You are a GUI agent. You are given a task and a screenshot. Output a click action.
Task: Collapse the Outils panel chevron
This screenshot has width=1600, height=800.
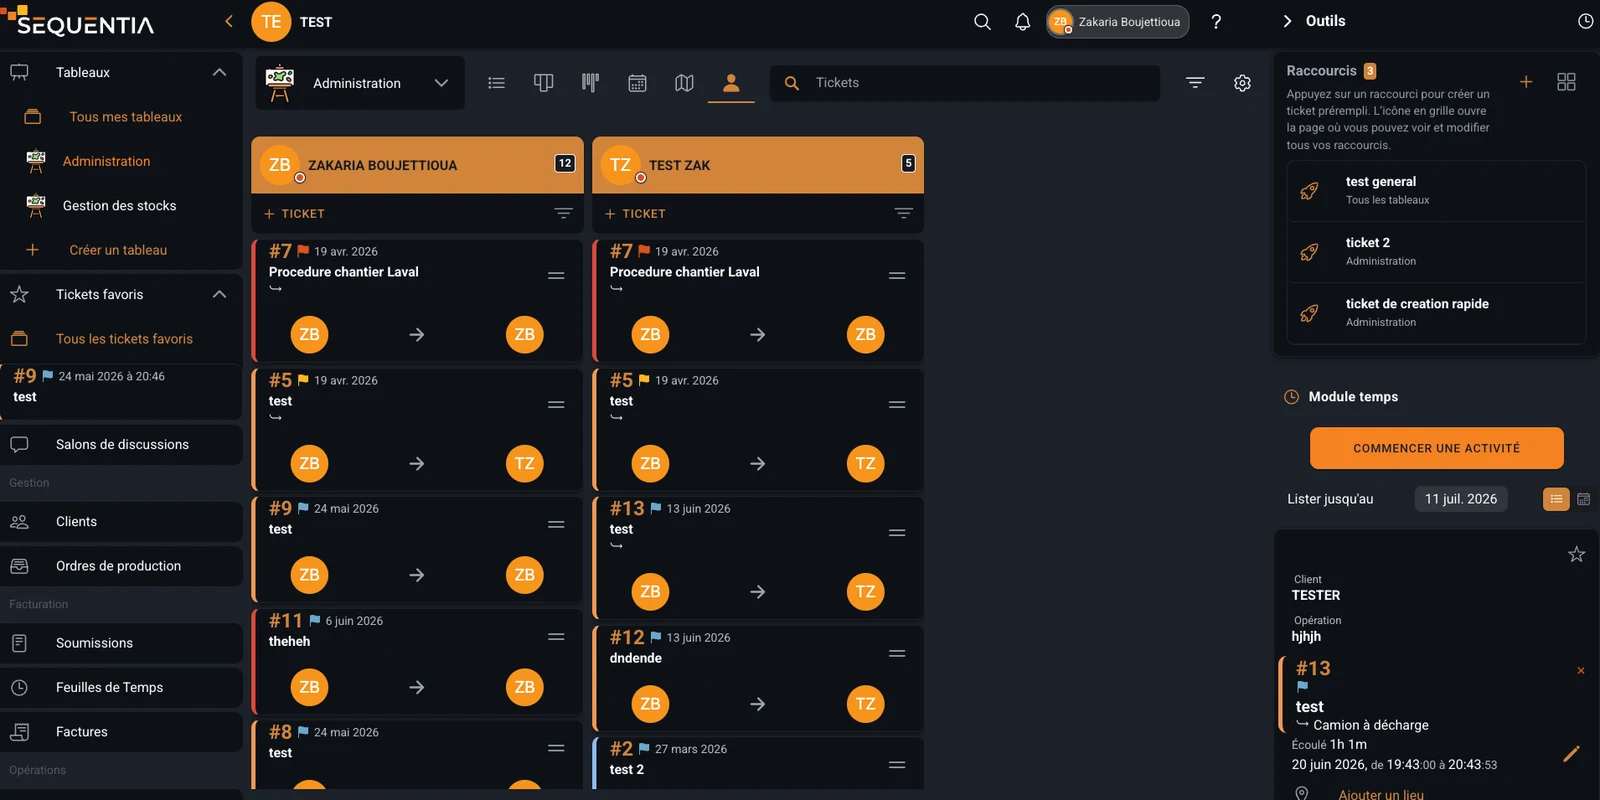coord(1287,21)
